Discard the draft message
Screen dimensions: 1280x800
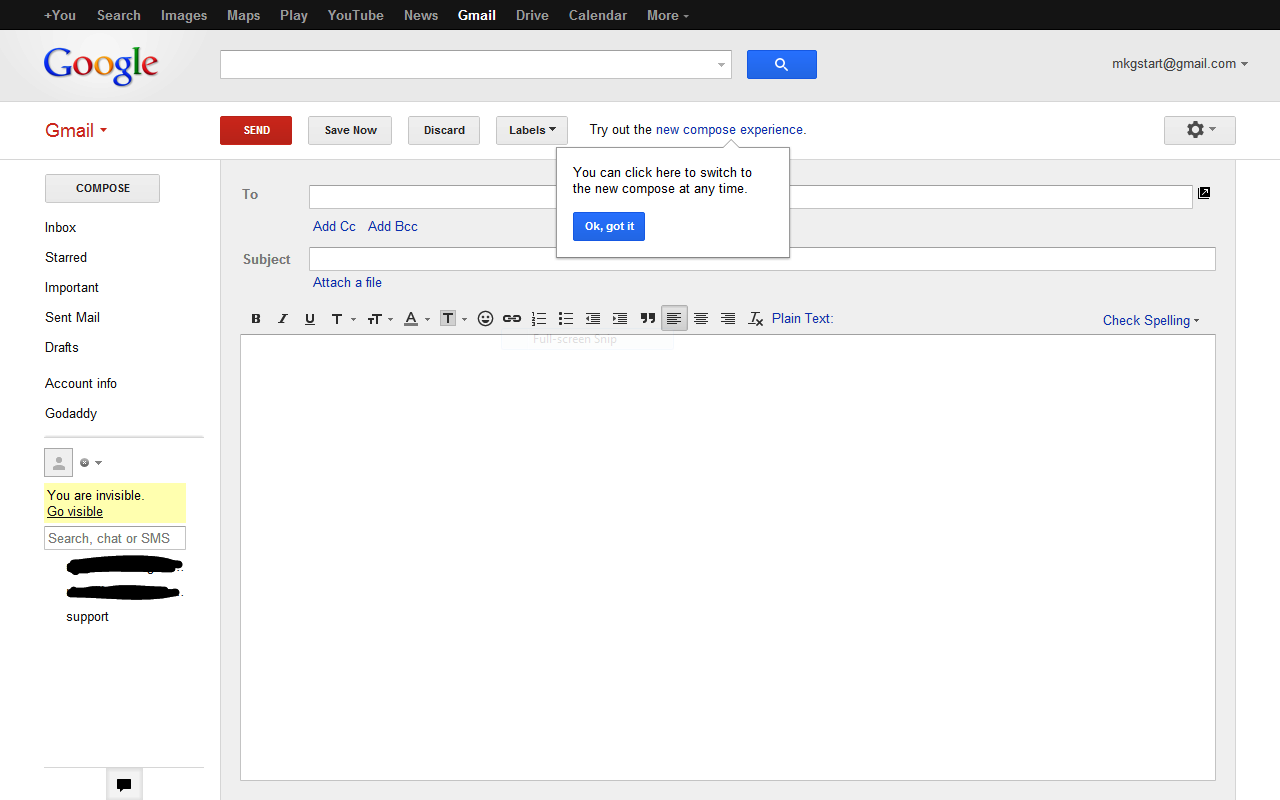pyautogui.click(x=444, y=131)
